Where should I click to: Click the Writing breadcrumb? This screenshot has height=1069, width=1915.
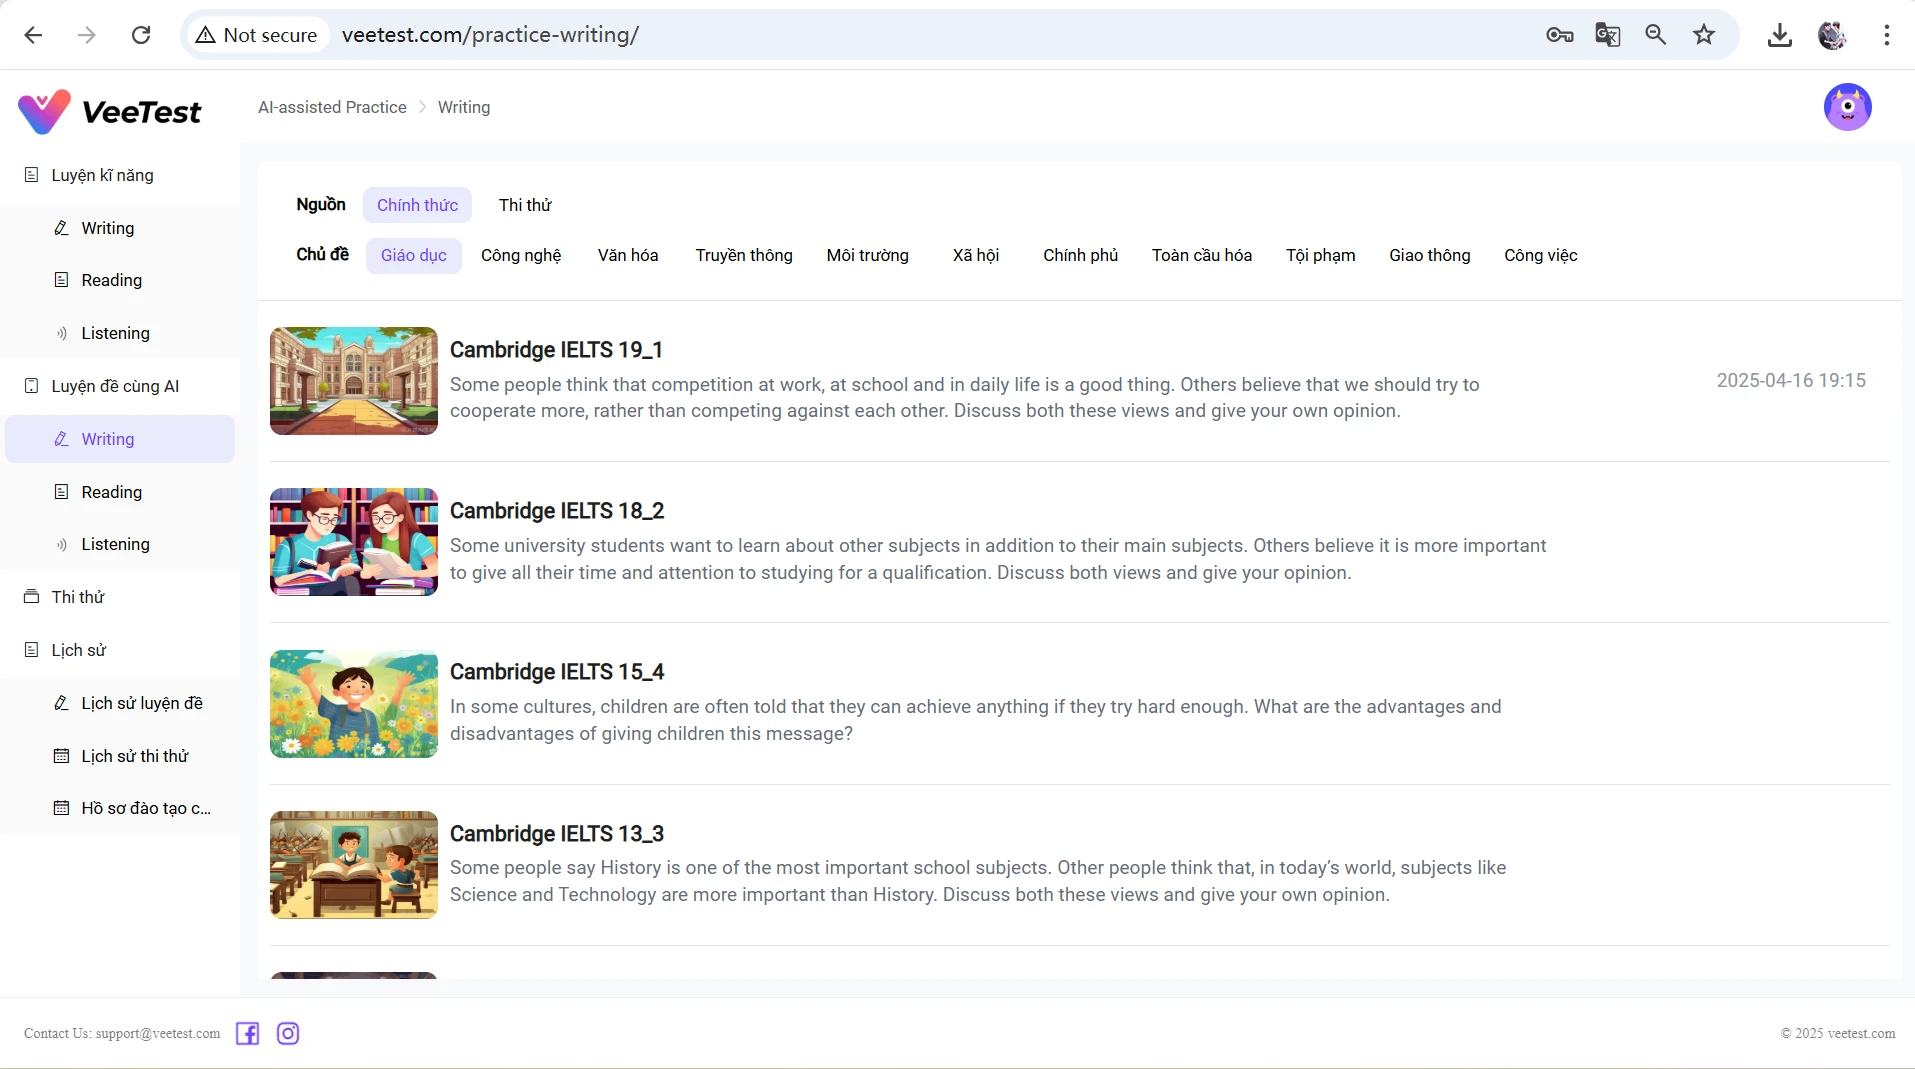click(x=464, y=107)
